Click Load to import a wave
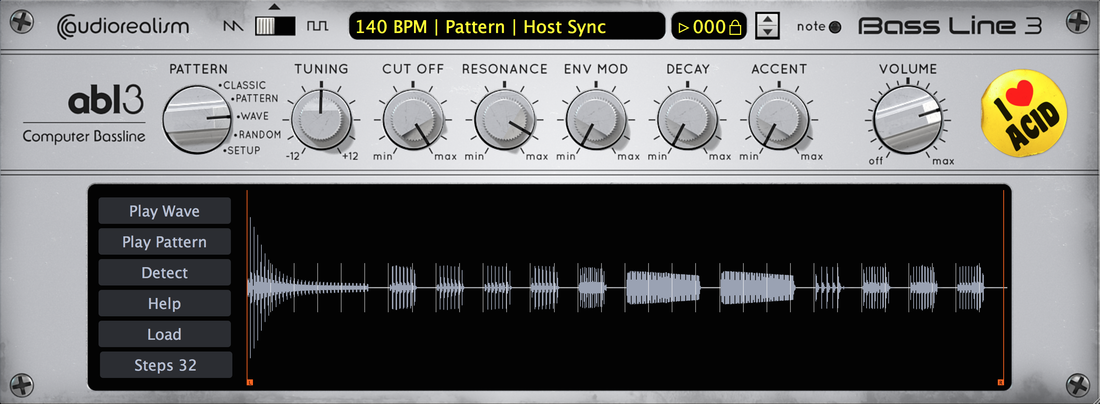The image size is (1100, 404). (164, 335)
